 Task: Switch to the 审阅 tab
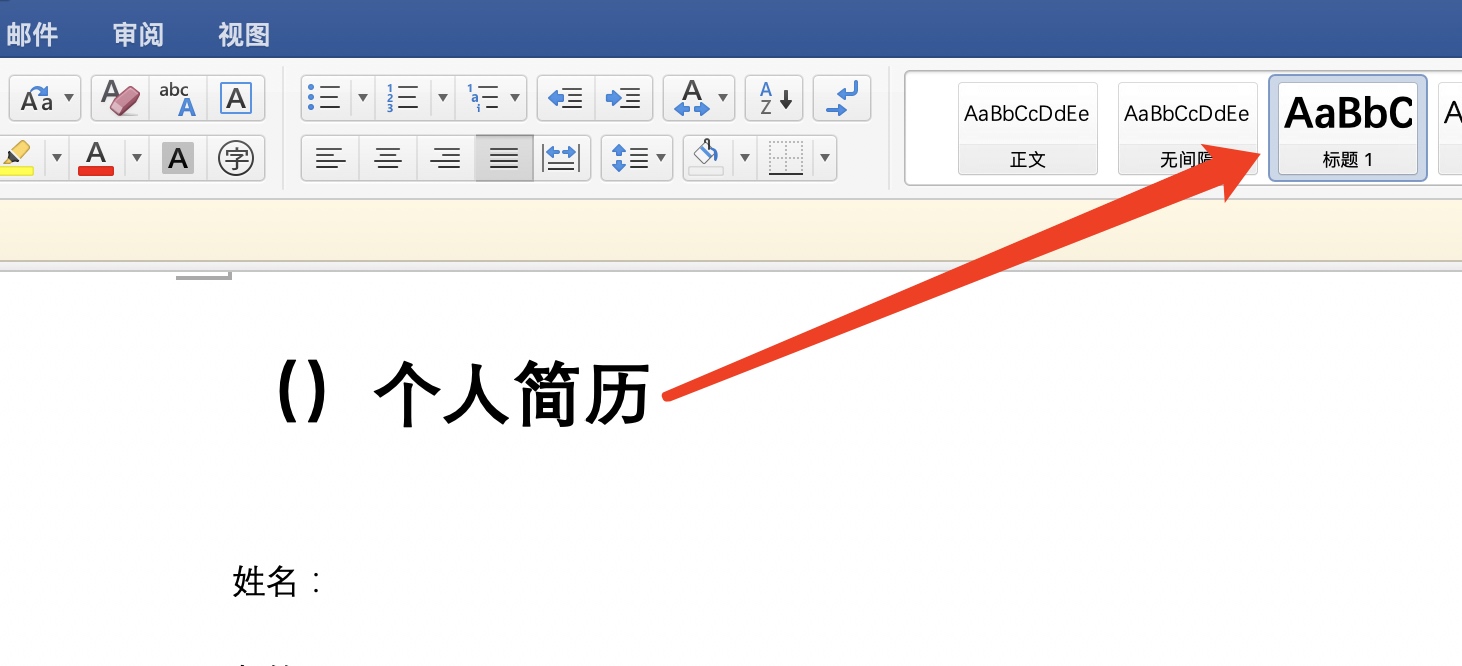(x=138, y=35)
